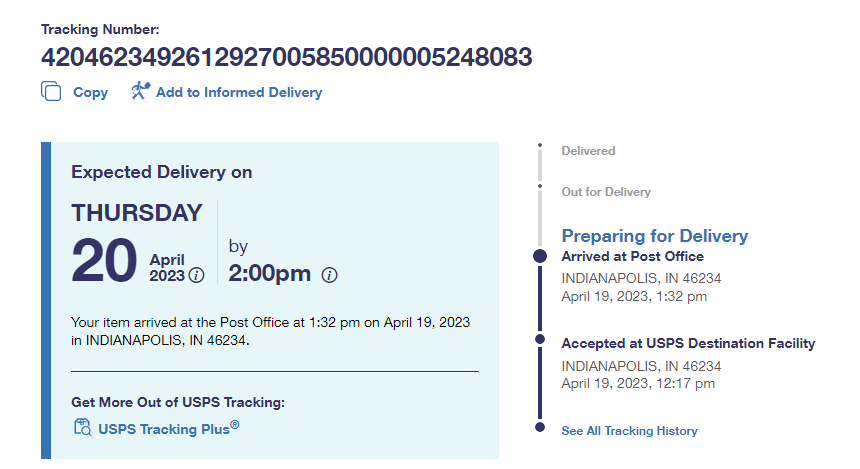This screenshot has width=860, height=469.
Task: Expand See All Tracking History
Action: coord(629,431)
